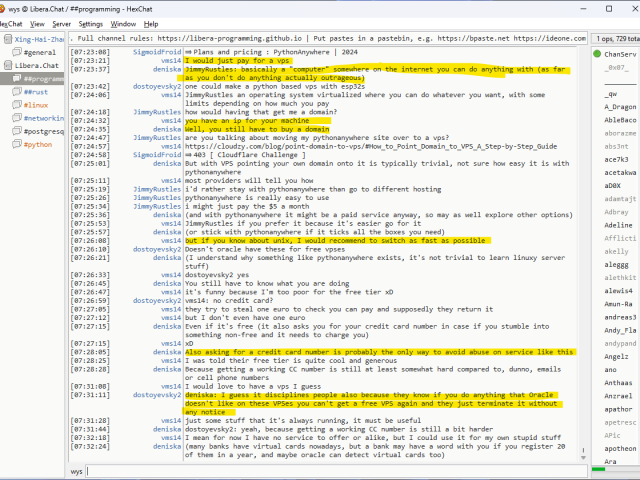
Task: Collapse the Libera.Chat server node
Action: coord(7,65)
